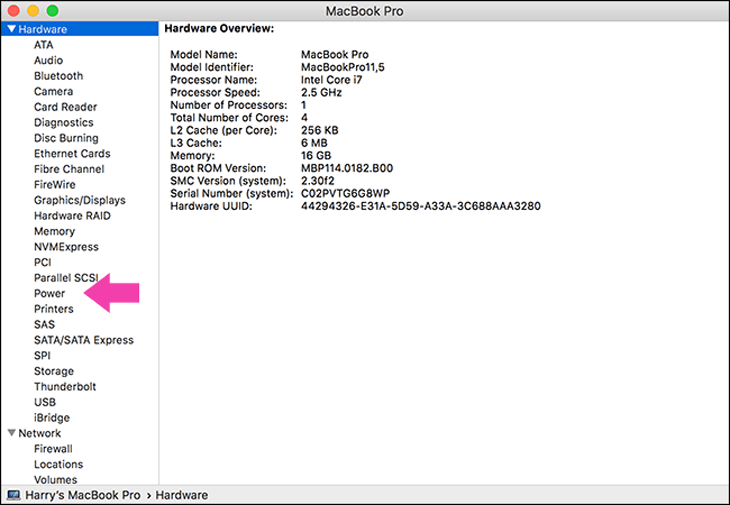
Task: Open the Power section
Action: (49, 293)
